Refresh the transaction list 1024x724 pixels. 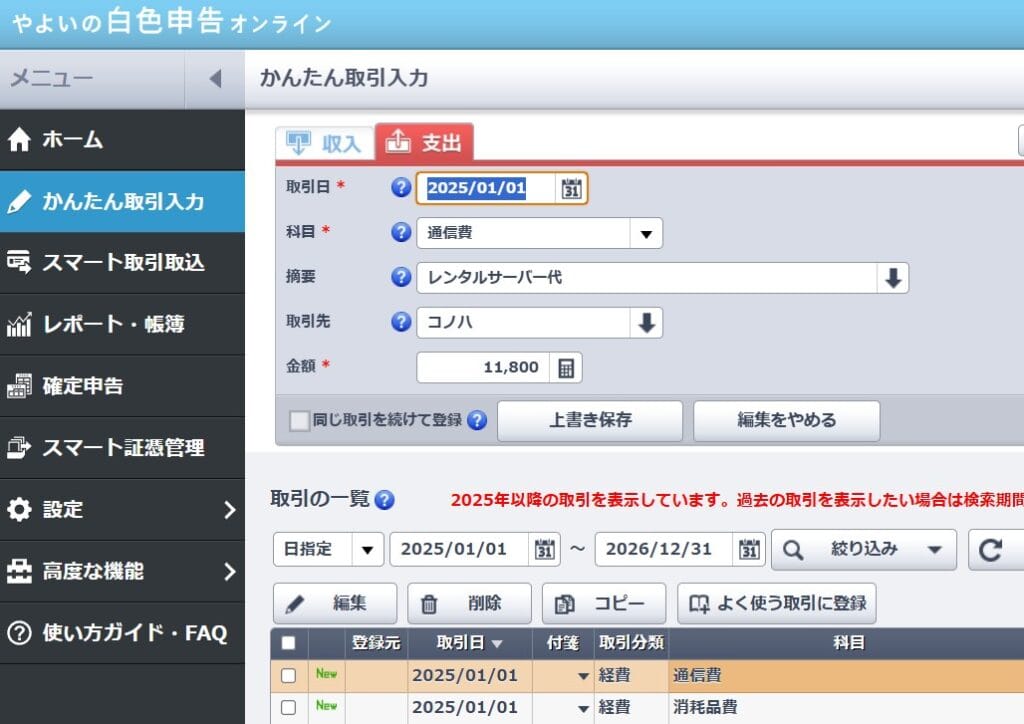click(x=993, y=549)
